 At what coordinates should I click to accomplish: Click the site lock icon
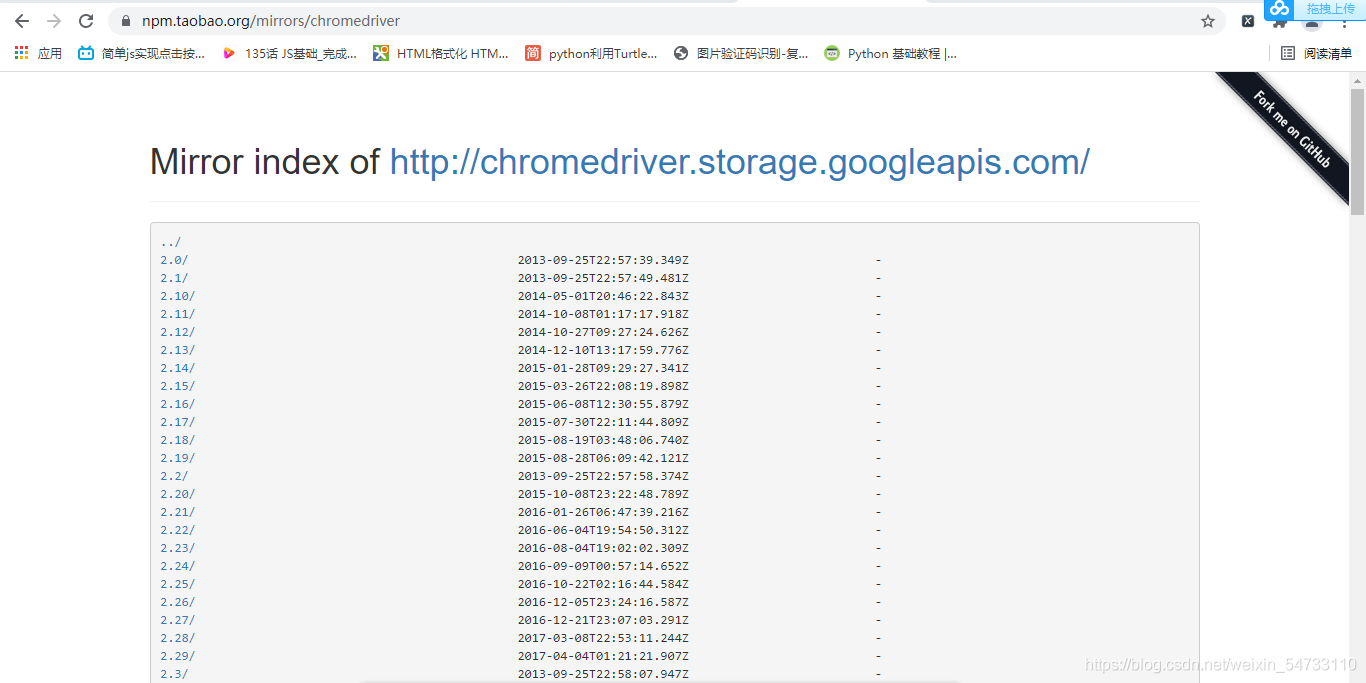pyautogui.click(x=126, y=21)
